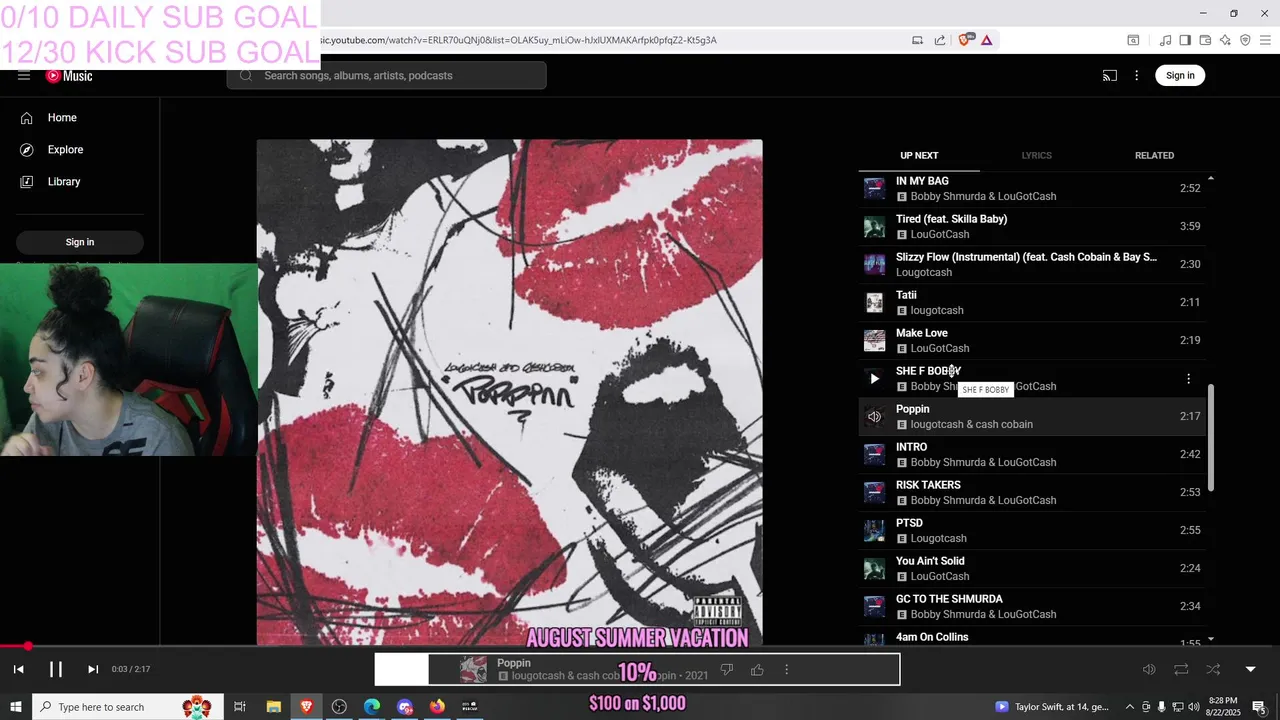Select Tired (feat. Skilla Baby) in queue
Screen dimensions: 1280x720
pos(1032,226)
